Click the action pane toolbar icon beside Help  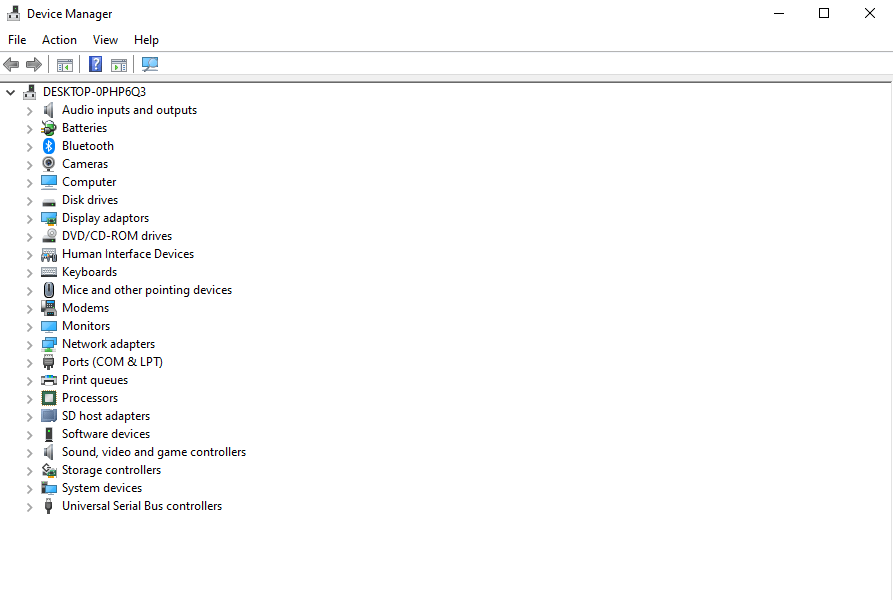(119, 64)
